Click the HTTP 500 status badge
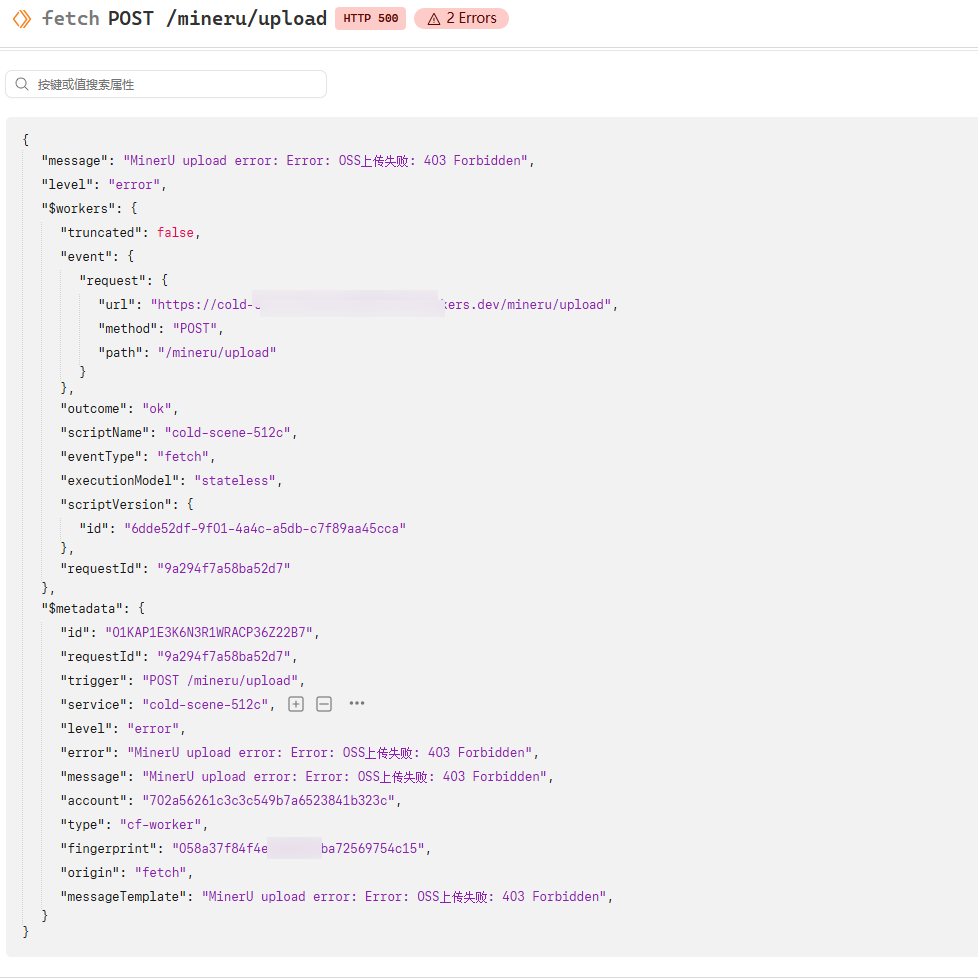 click(x=370, y=19)
